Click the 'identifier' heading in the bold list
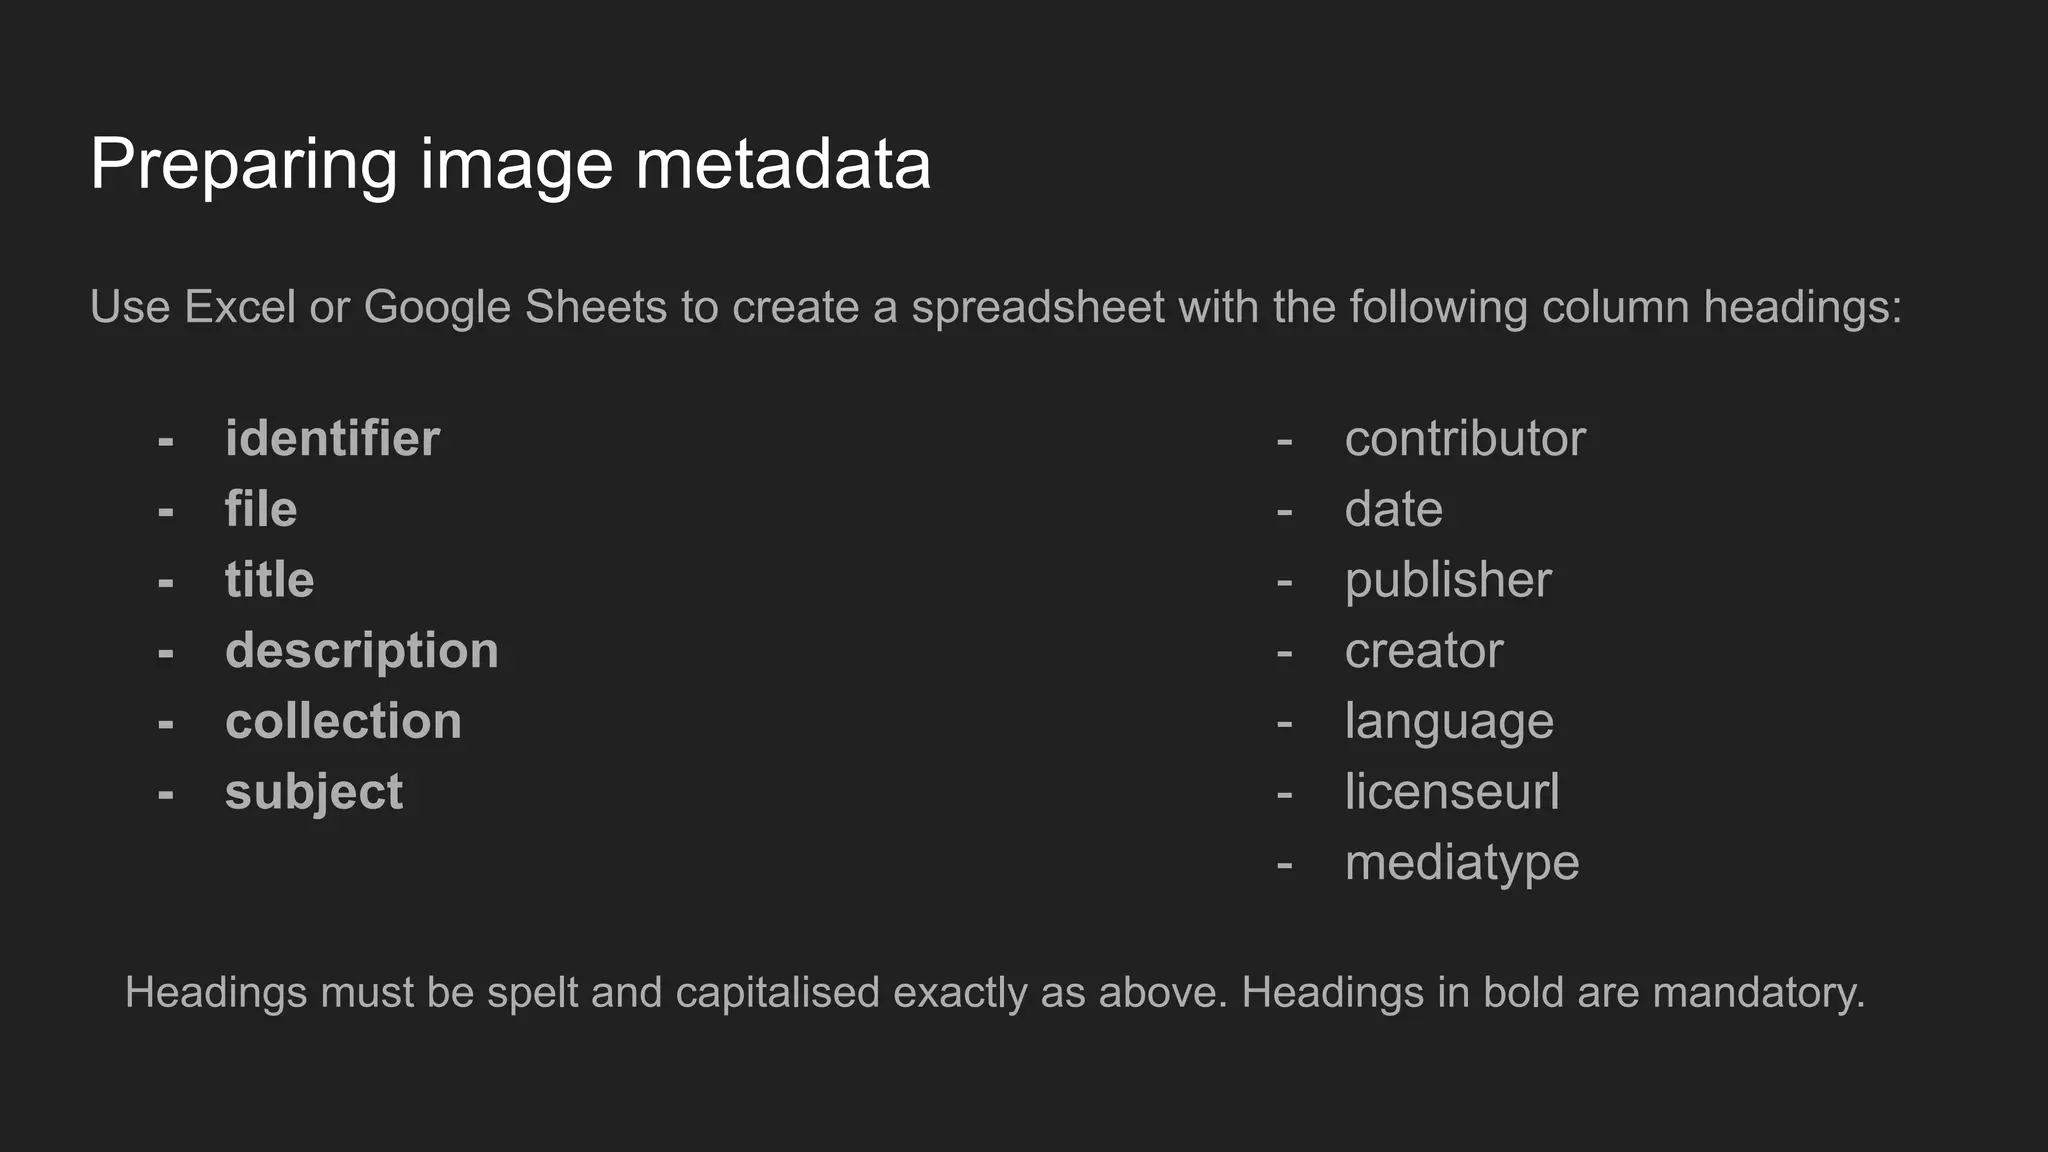2048x1152 pixels. [x=332, y=439]
